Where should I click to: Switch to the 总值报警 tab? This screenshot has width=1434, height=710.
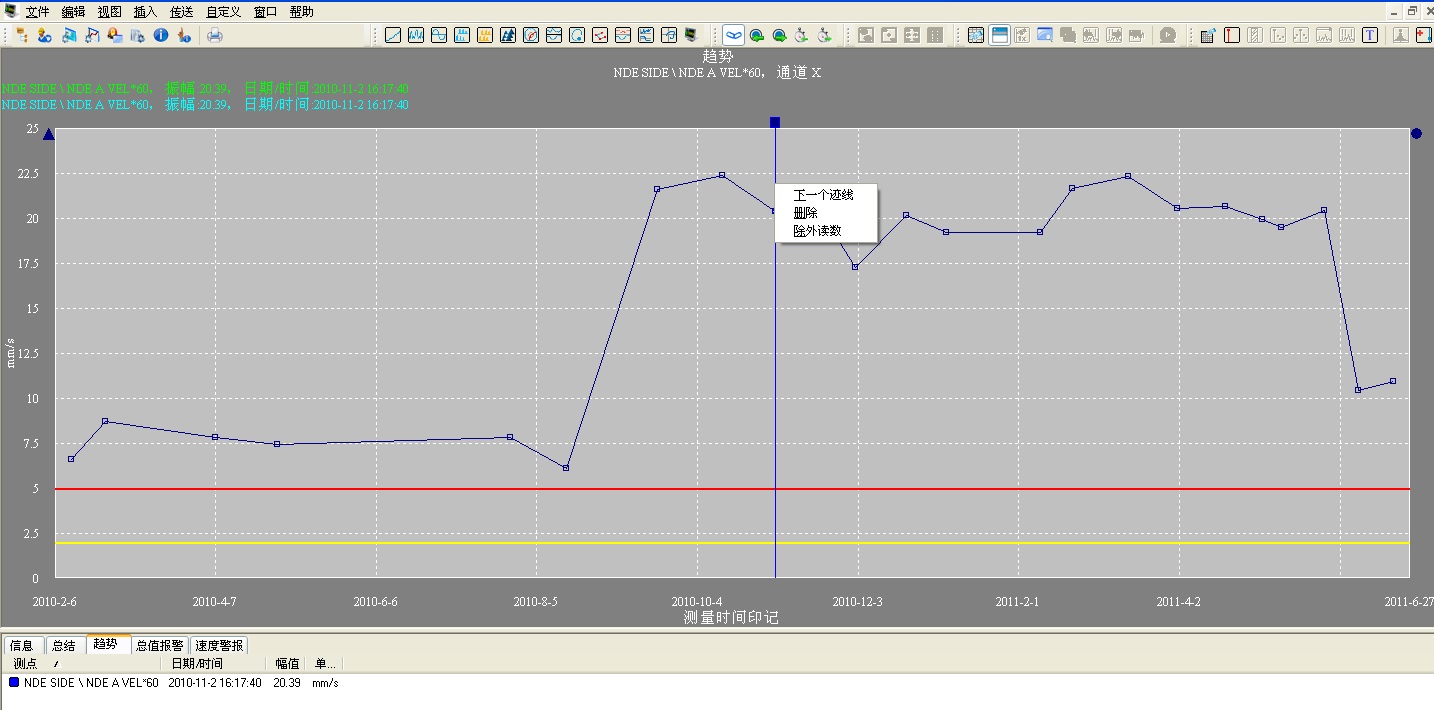[x=160, y=645]
